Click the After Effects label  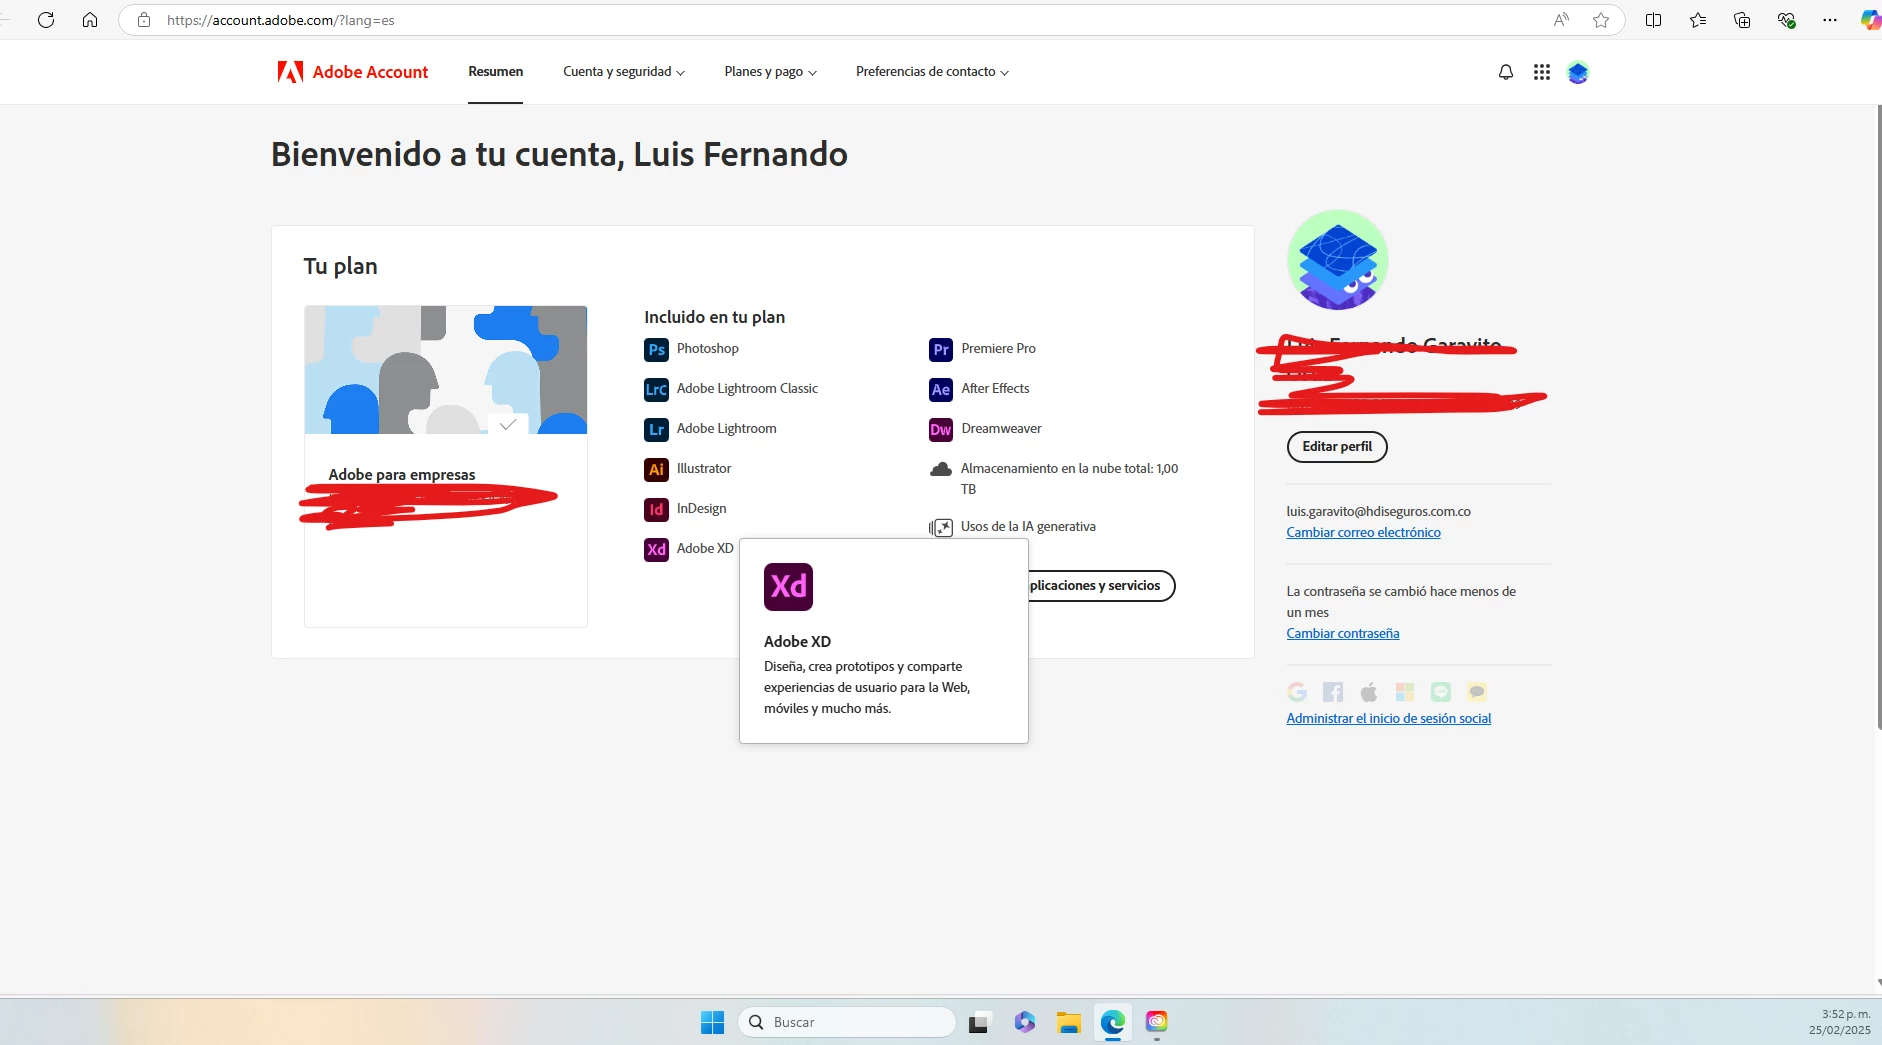(995, 389)
